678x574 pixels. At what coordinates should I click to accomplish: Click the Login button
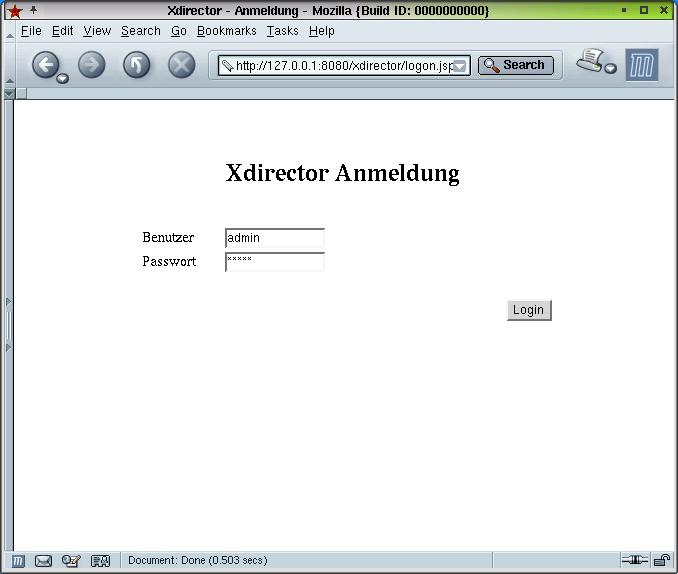point(529,310)
